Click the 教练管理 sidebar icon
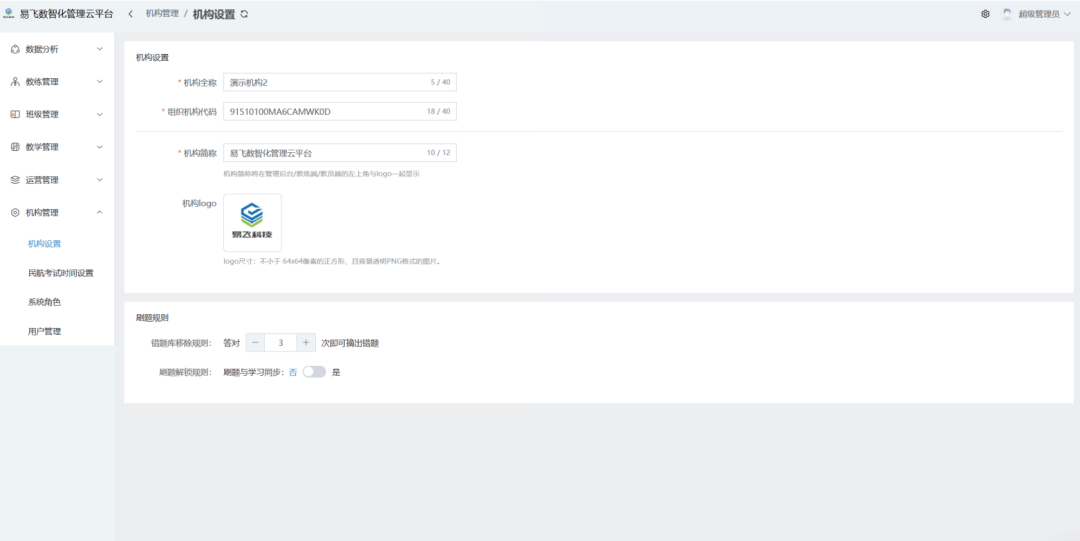The image size is (1080, 541). pyautogui.click(x=15, y=81)
